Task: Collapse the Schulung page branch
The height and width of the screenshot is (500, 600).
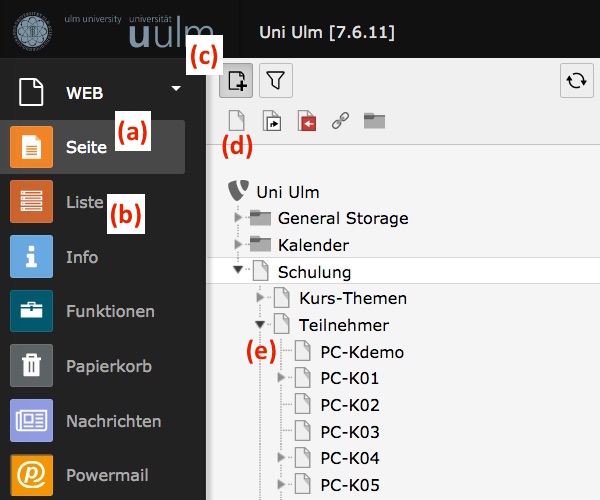Action: (237, 270)
